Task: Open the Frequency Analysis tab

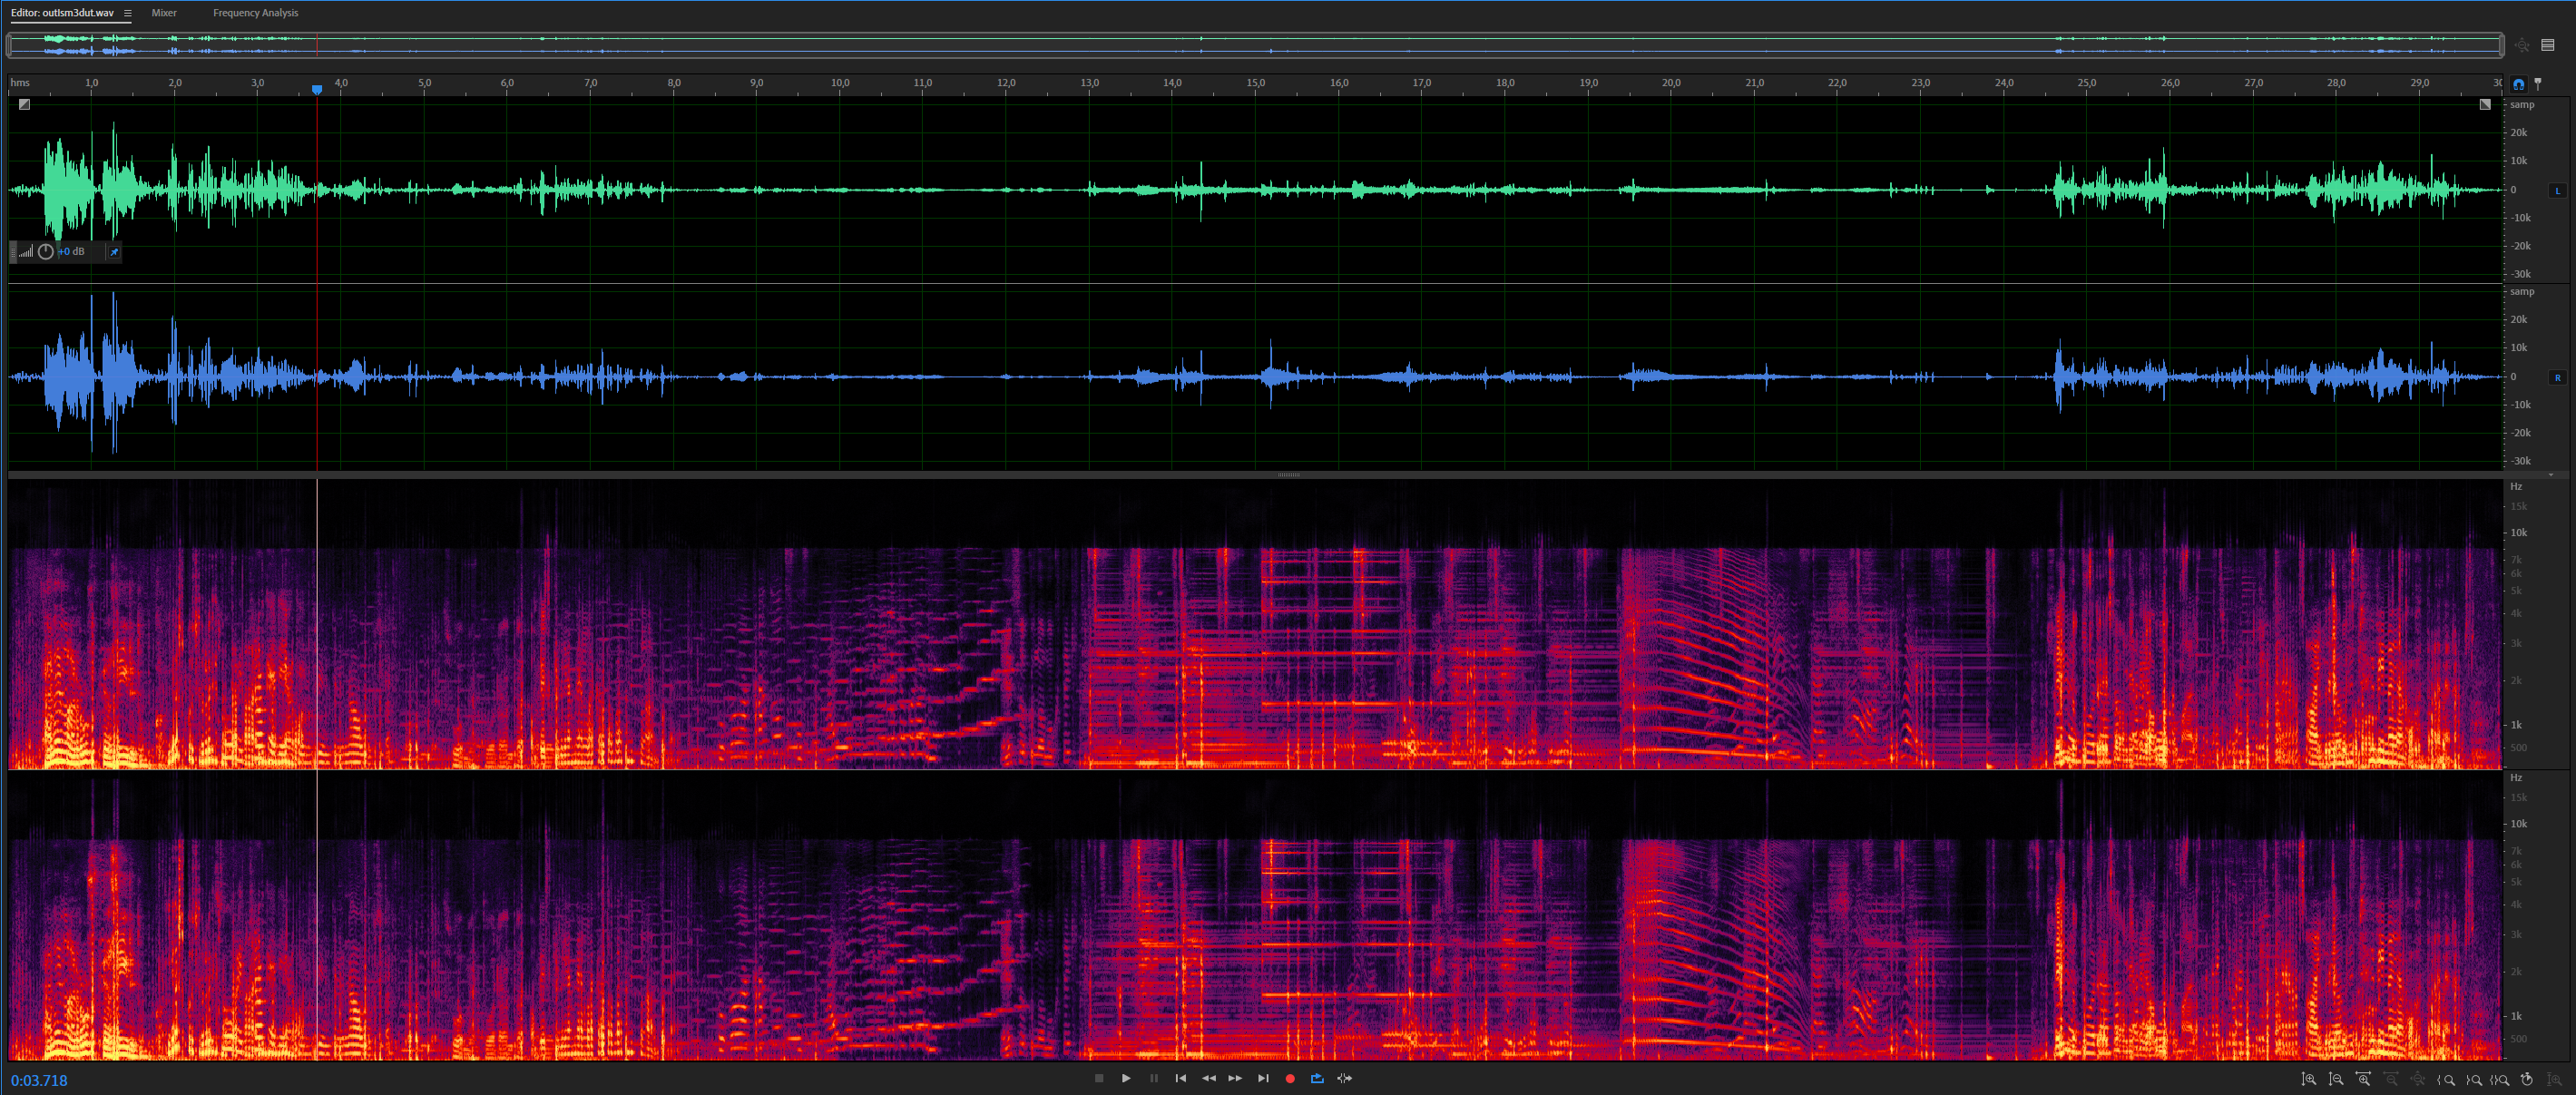Action: 255,13
